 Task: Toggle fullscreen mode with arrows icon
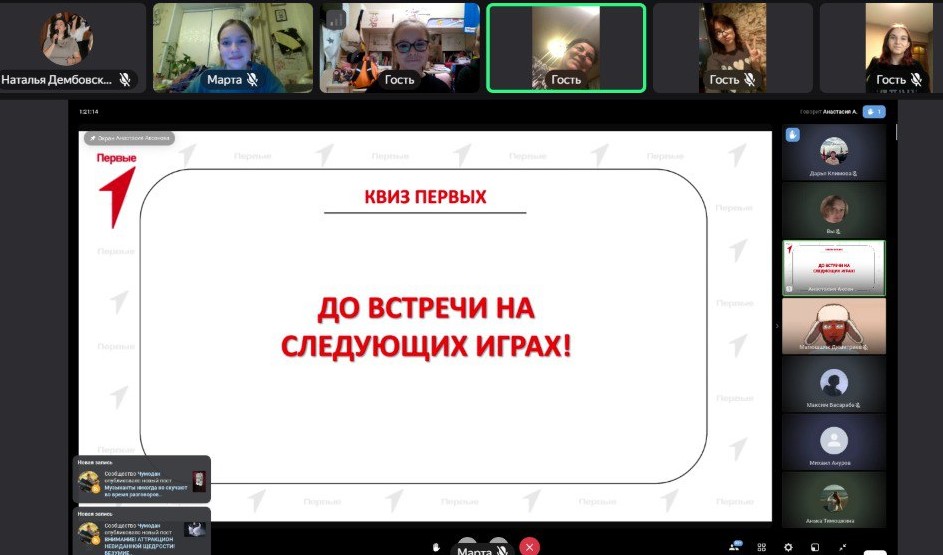(842, 547)
